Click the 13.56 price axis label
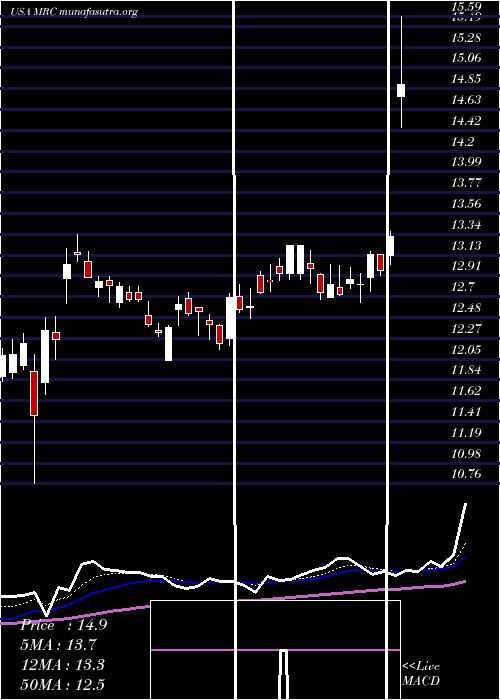Screen dimensions: 500x700 466,204
